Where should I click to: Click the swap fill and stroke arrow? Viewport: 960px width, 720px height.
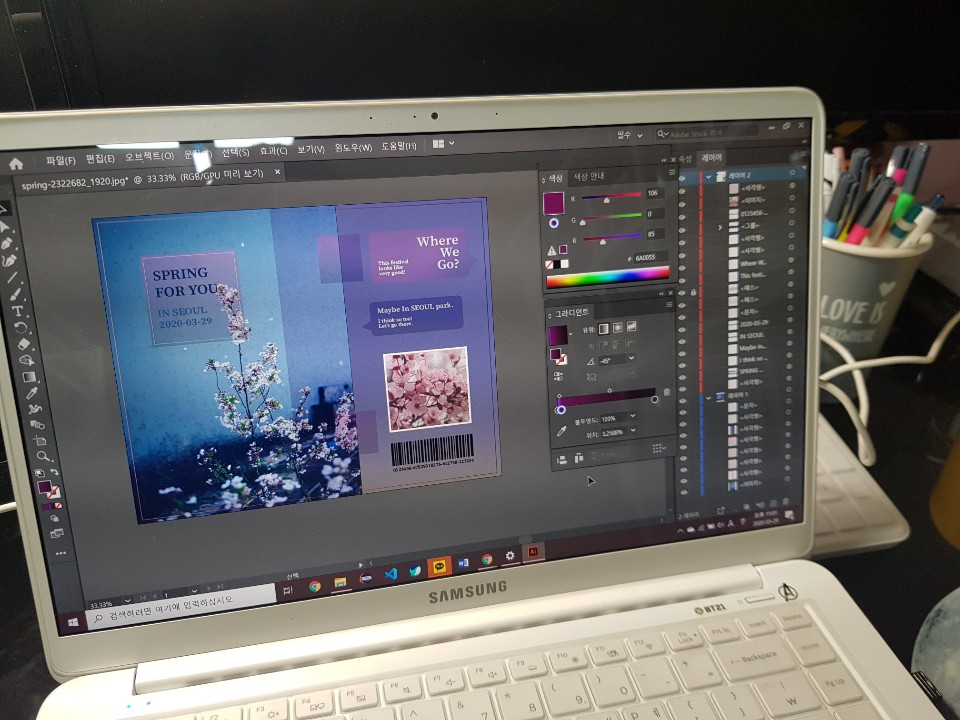(54, 473)
